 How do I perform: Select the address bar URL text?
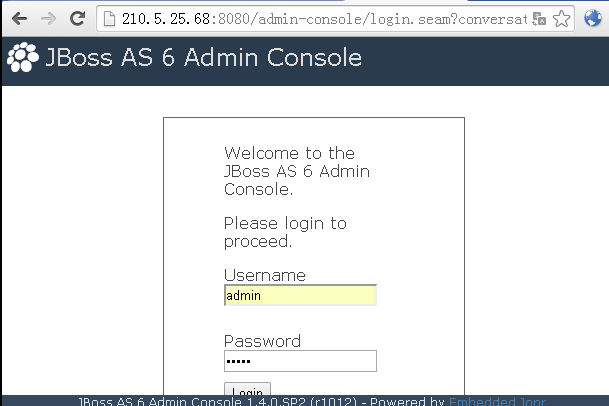[325, 19]
